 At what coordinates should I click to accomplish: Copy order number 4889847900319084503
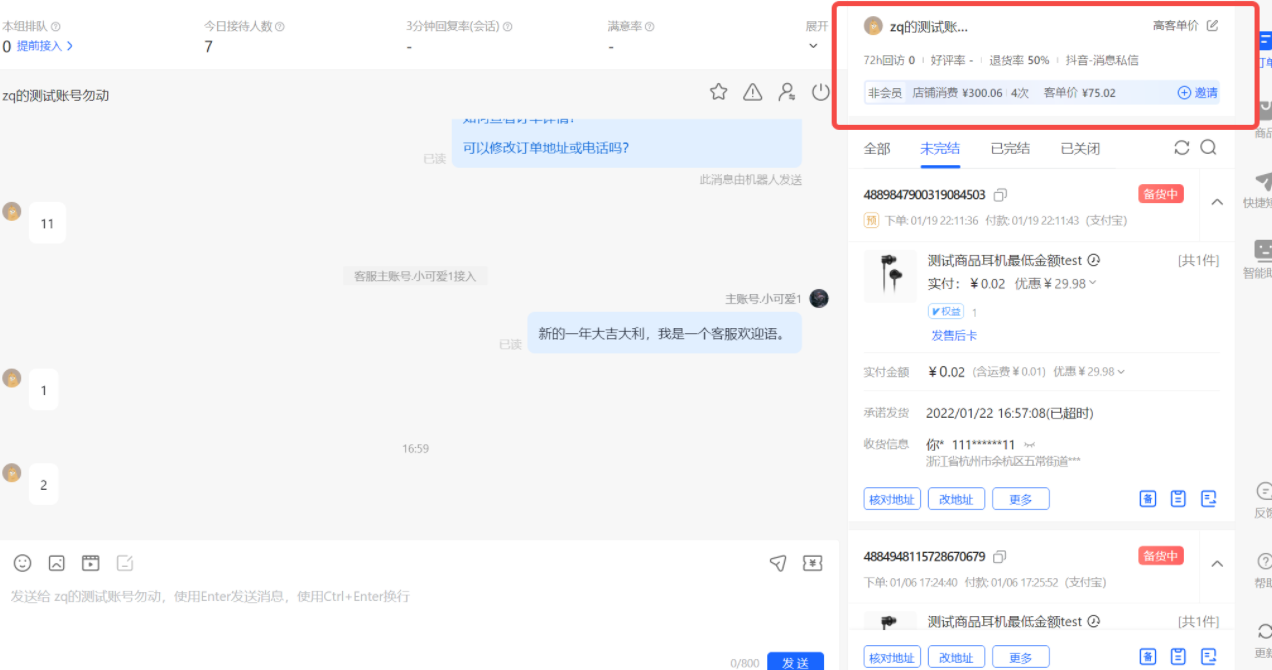click(1000, 195)
